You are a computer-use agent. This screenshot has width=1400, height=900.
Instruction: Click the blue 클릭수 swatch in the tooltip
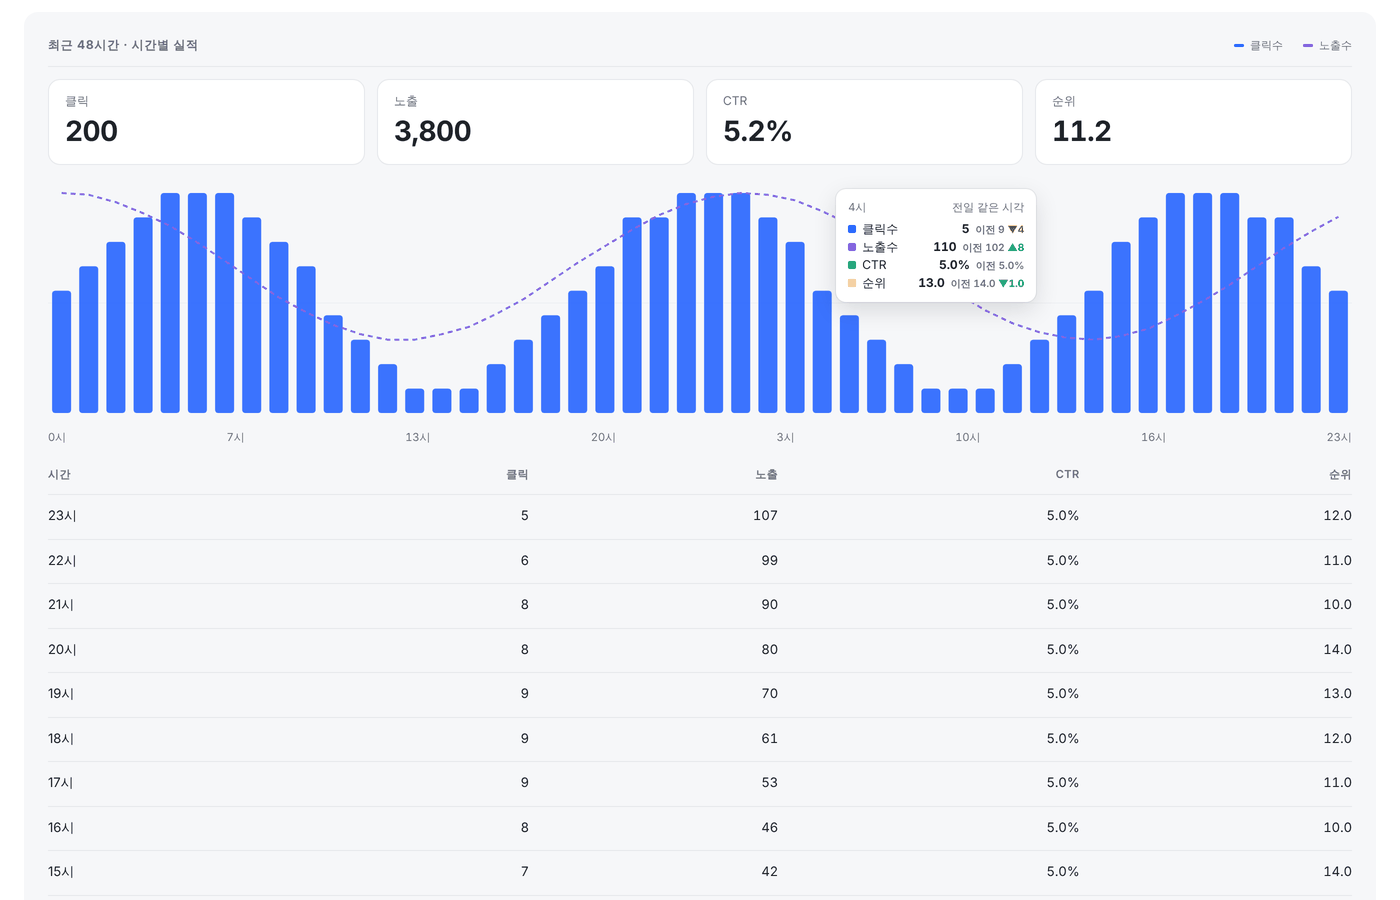coord(852,229)
